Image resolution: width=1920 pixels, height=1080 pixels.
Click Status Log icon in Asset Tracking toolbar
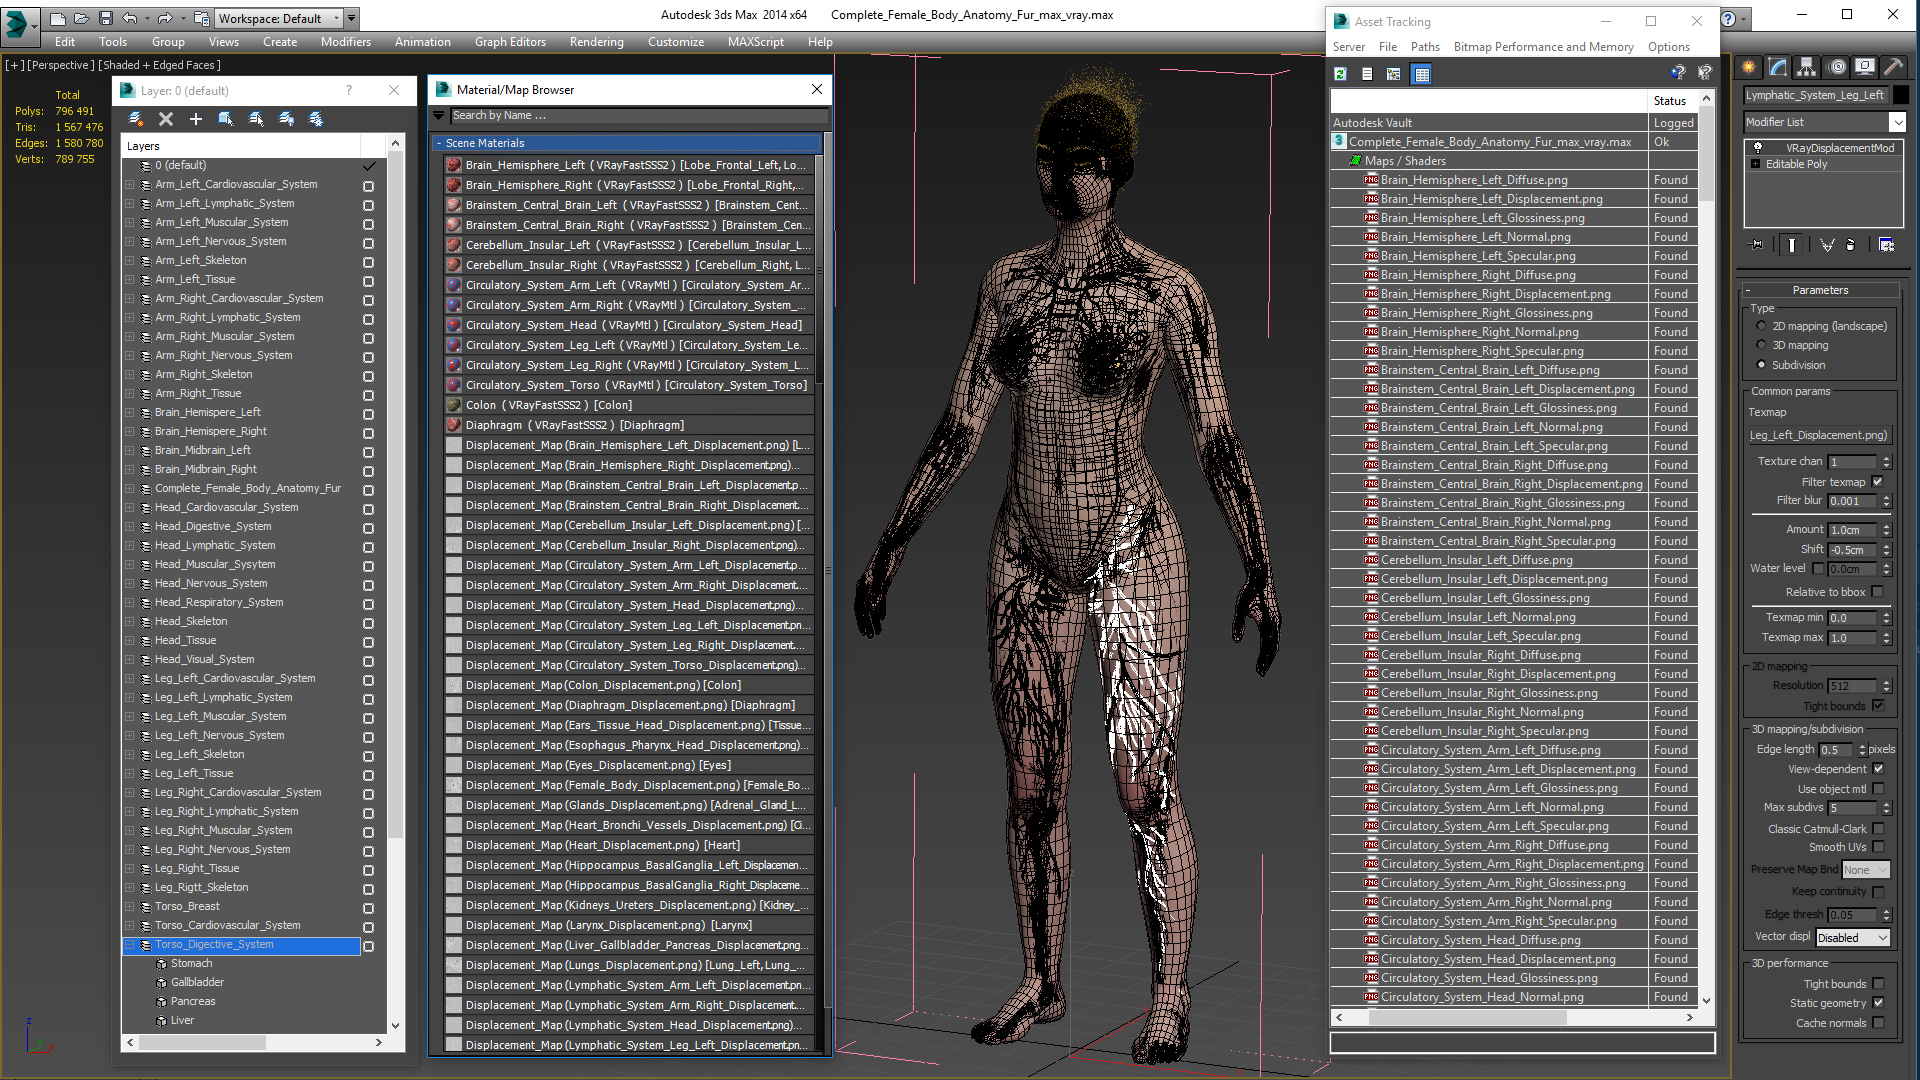(x=1367, y=74)
